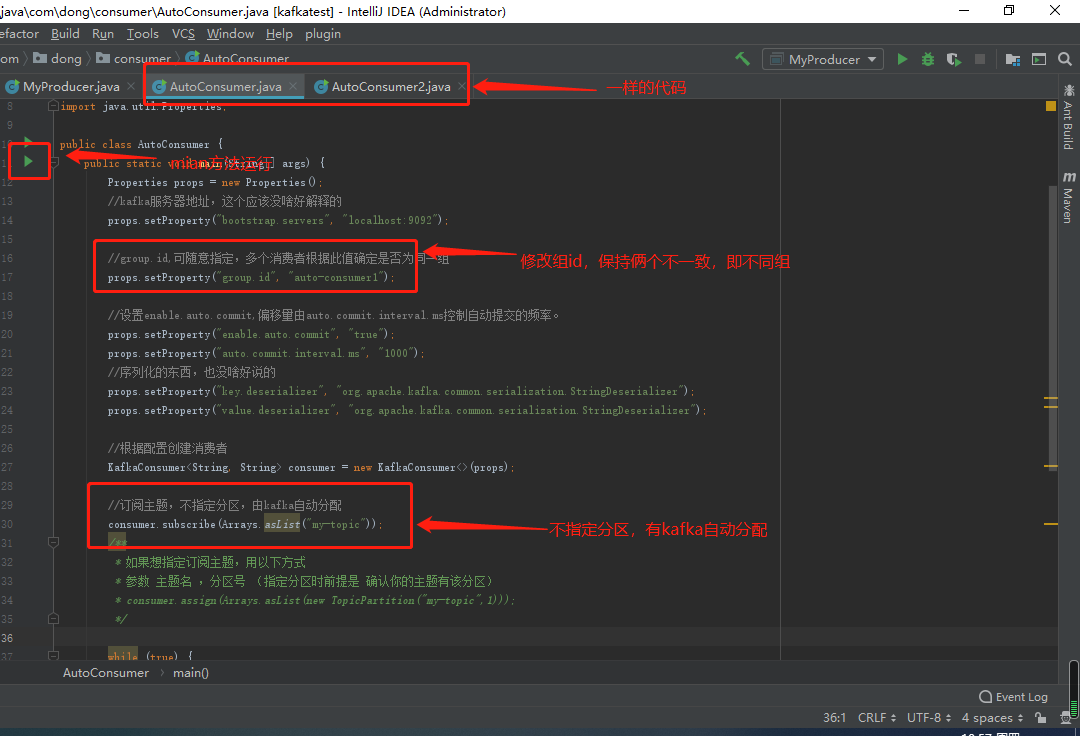Close the AutoConsumer.java tab

pos(293,86)
